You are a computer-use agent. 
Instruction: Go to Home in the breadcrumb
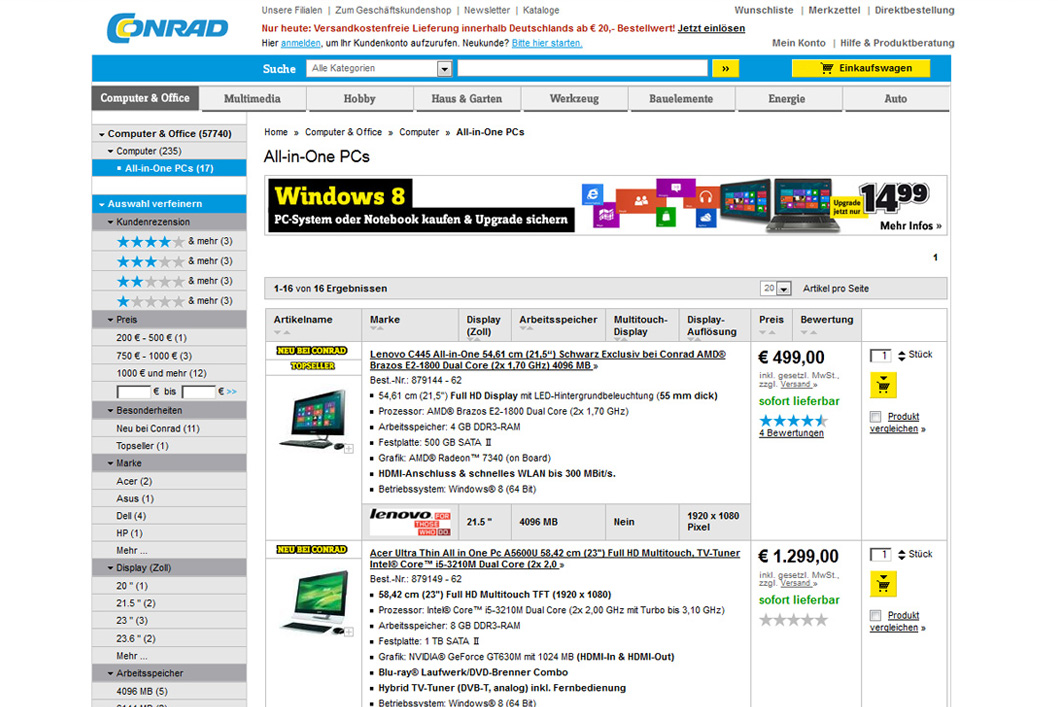(x=276, y=132)
